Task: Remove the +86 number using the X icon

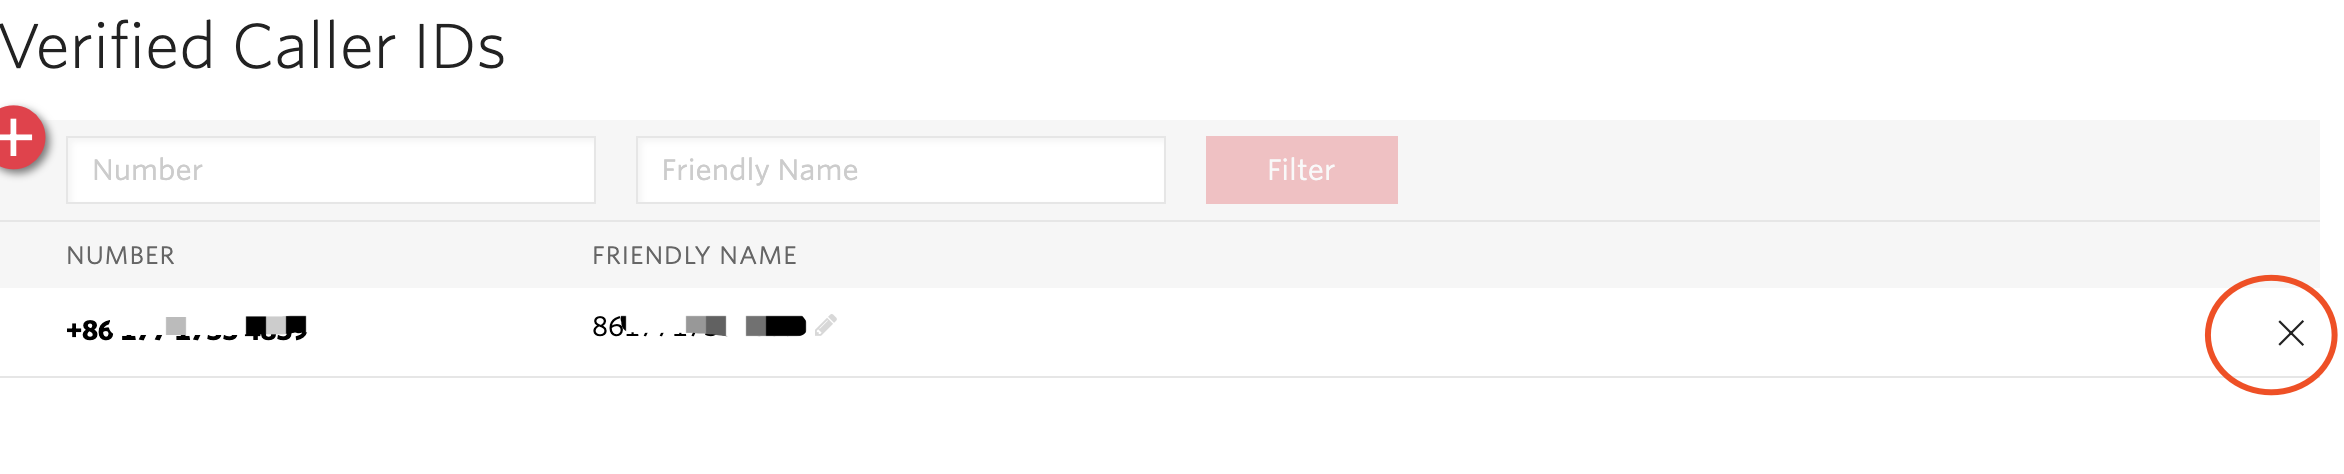Action: coord(2290,333)
